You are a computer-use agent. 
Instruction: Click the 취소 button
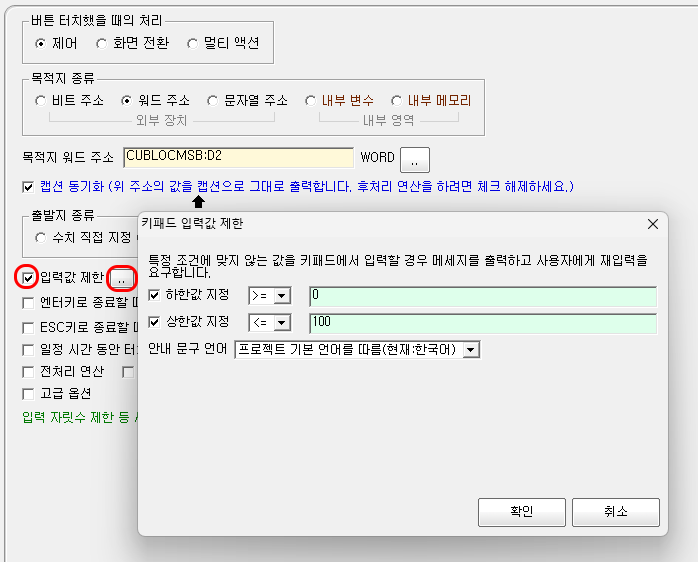616,512
